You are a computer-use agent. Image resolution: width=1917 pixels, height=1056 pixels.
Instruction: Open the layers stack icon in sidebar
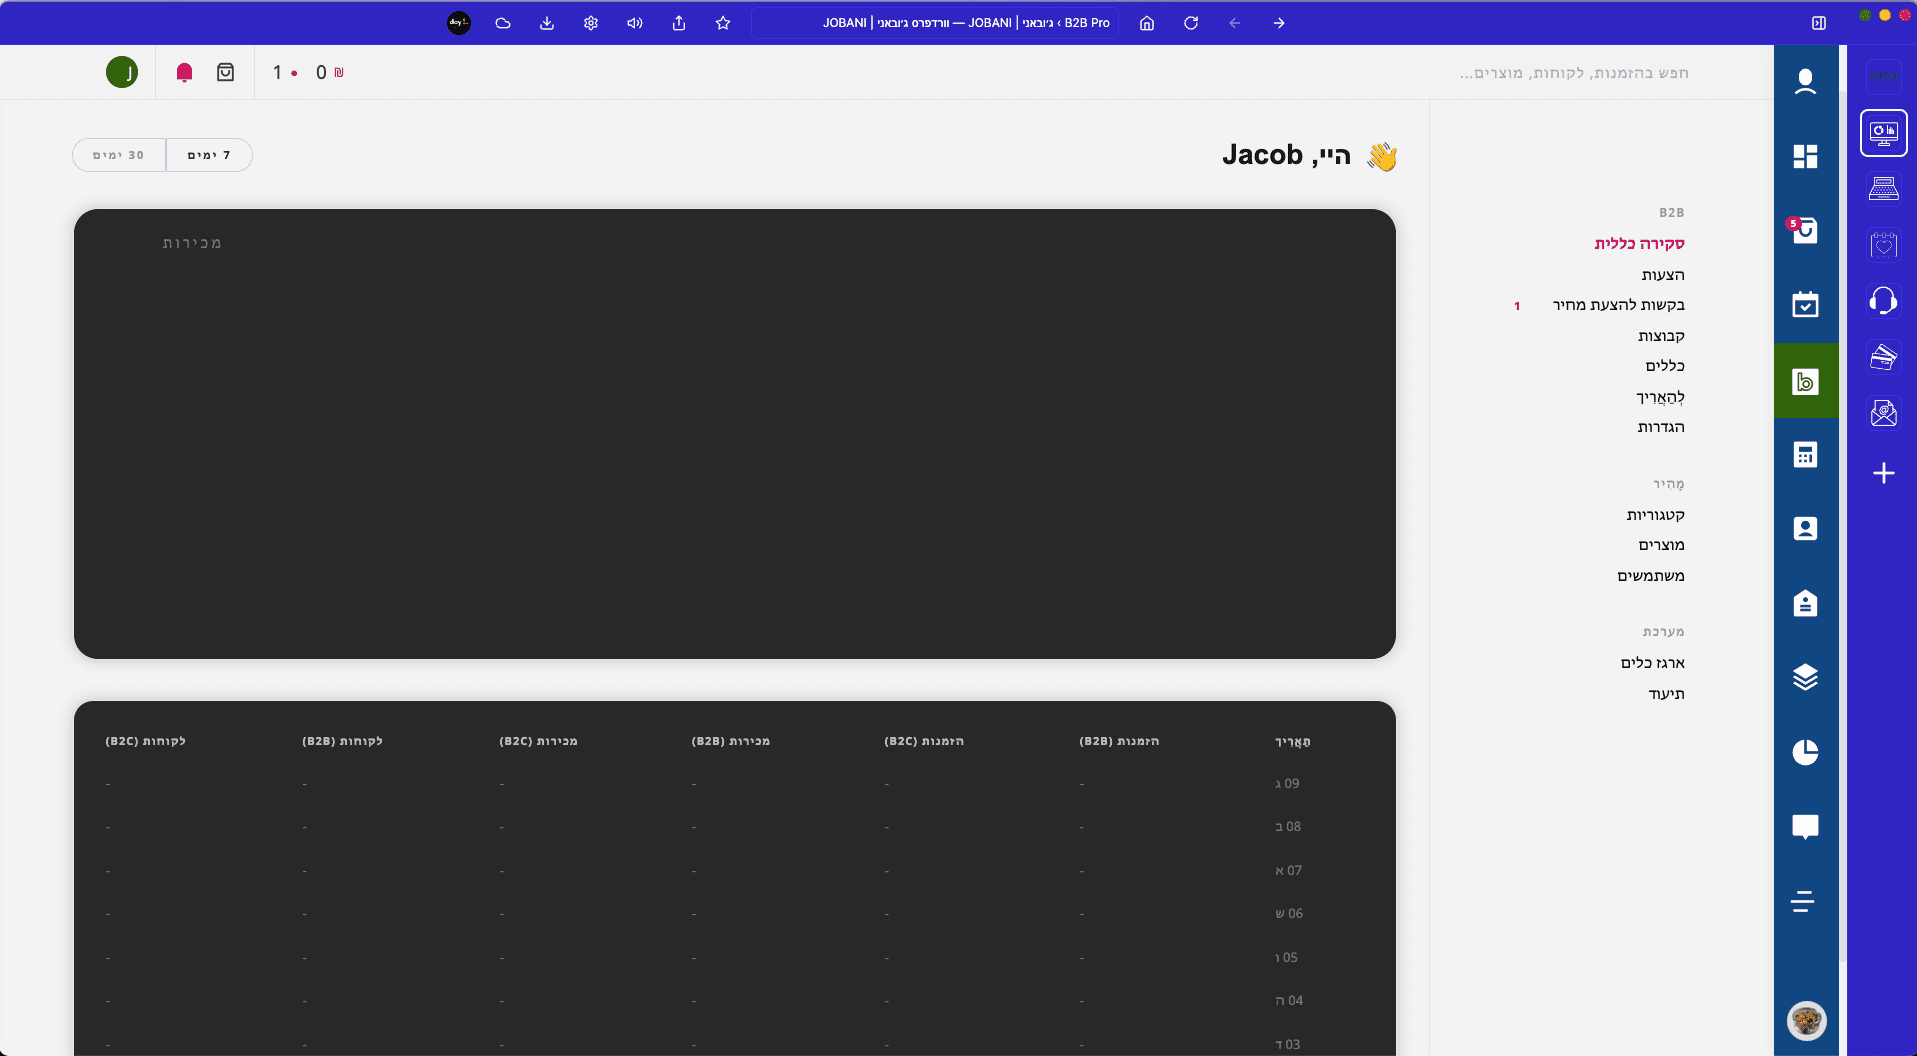coord(1805,677)
